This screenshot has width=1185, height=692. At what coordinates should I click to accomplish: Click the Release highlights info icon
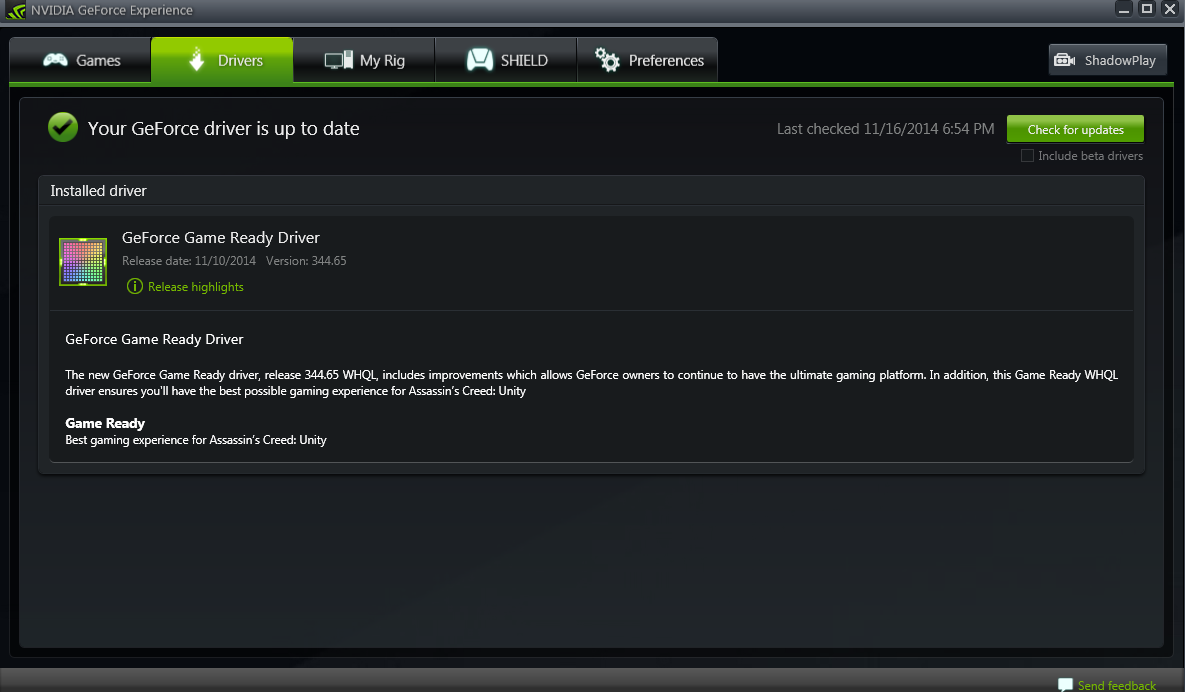point(135,286)
